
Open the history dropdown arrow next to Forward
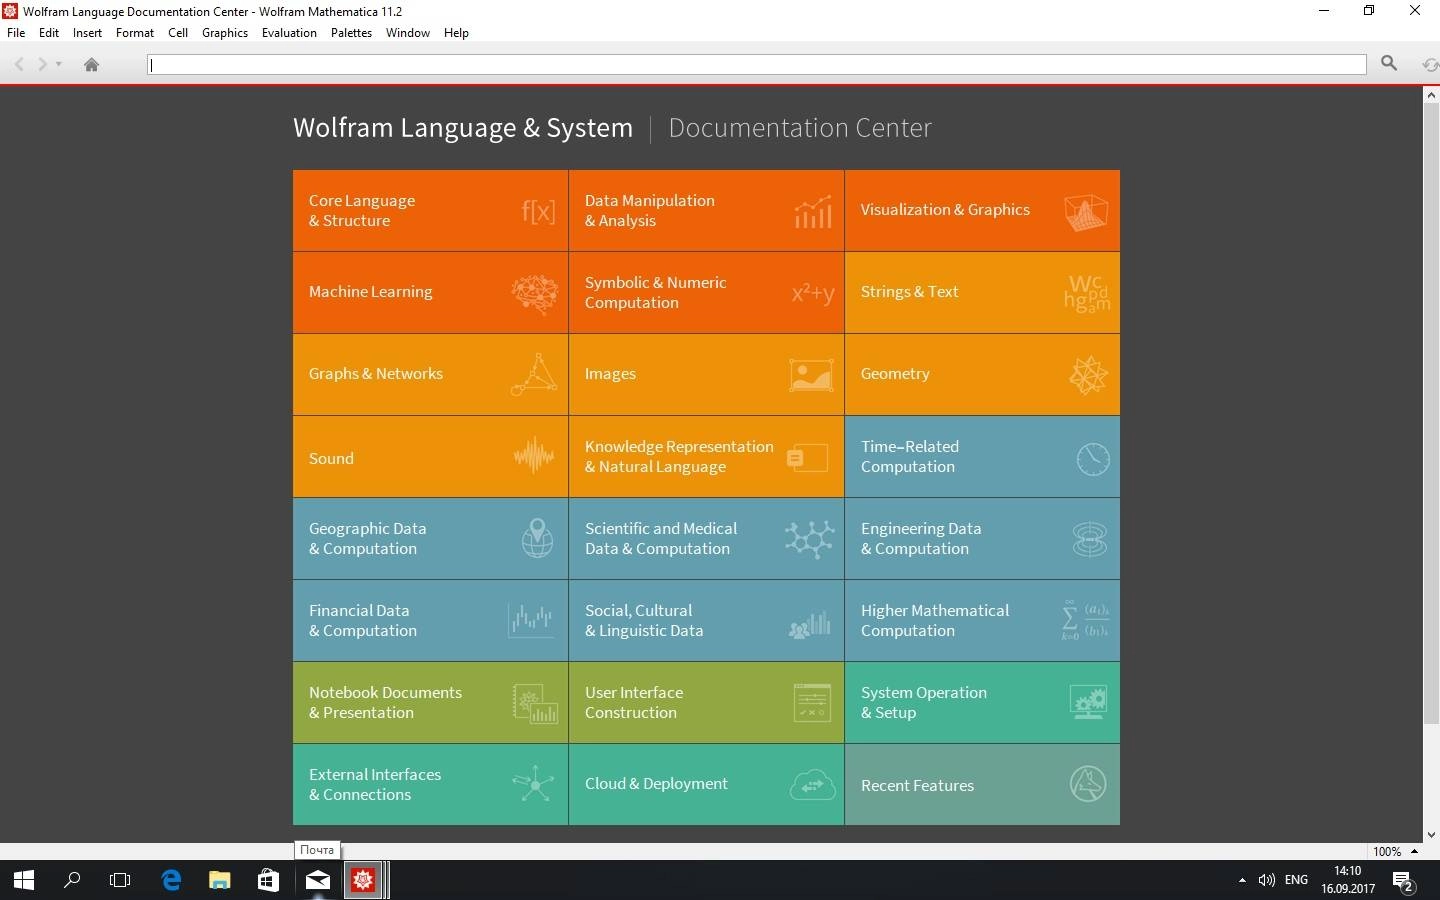(59, 64)
